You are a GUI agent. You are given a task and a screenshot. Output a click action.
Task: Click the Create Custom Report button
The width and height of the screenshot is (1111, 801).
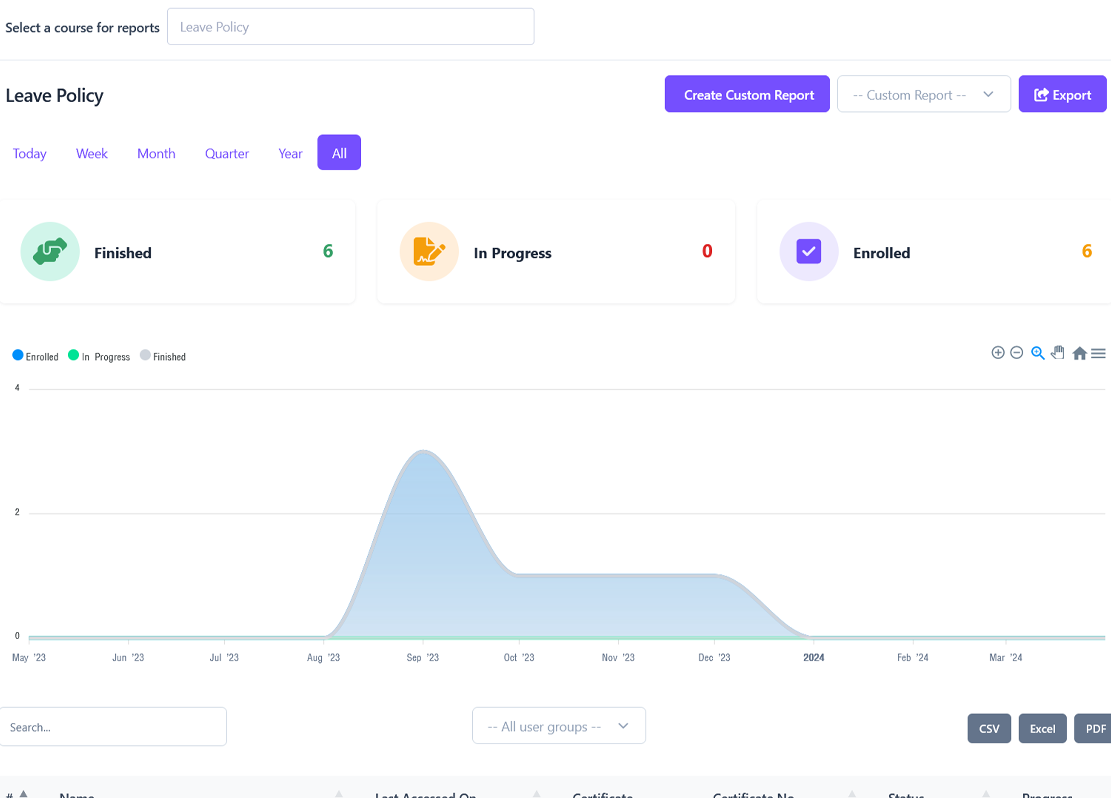[747, 95]
